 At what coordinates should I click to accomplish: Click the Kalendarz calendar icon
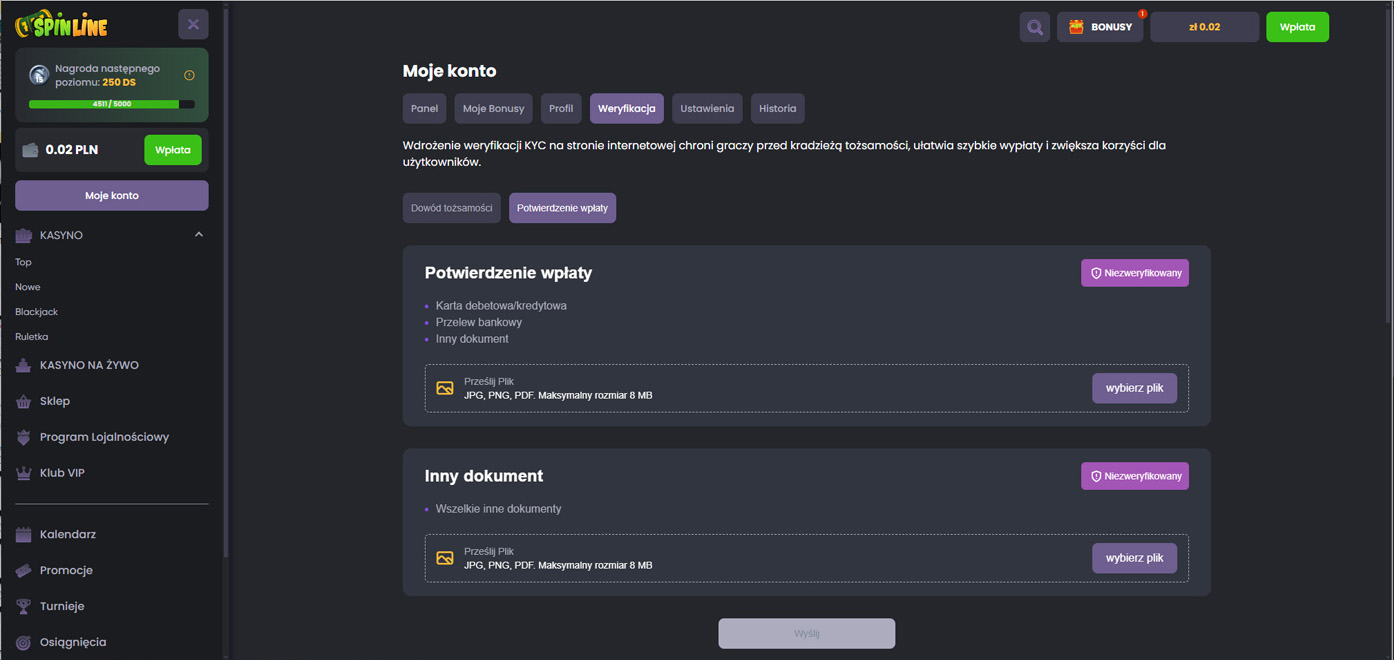[x=24, y=535]
